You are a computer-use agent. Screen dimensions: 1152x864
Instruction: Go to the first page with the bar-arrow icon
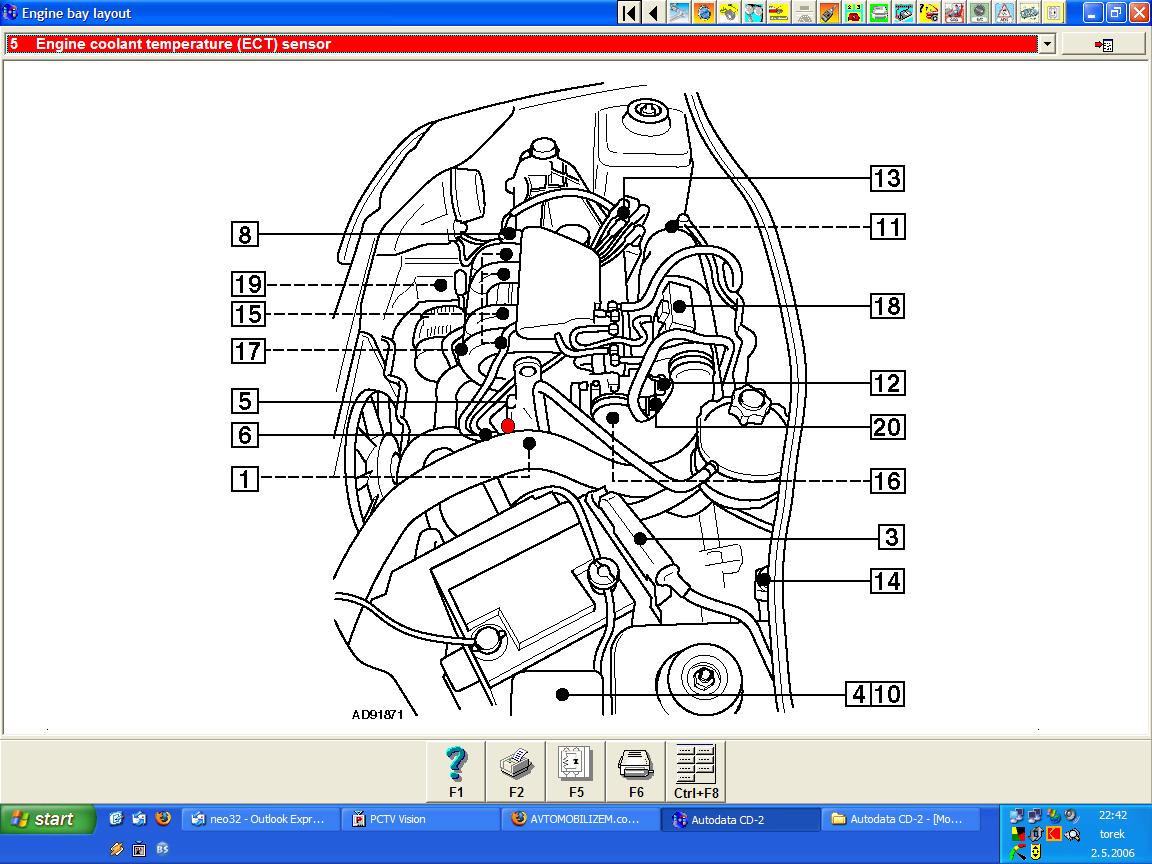click(630, 12)
